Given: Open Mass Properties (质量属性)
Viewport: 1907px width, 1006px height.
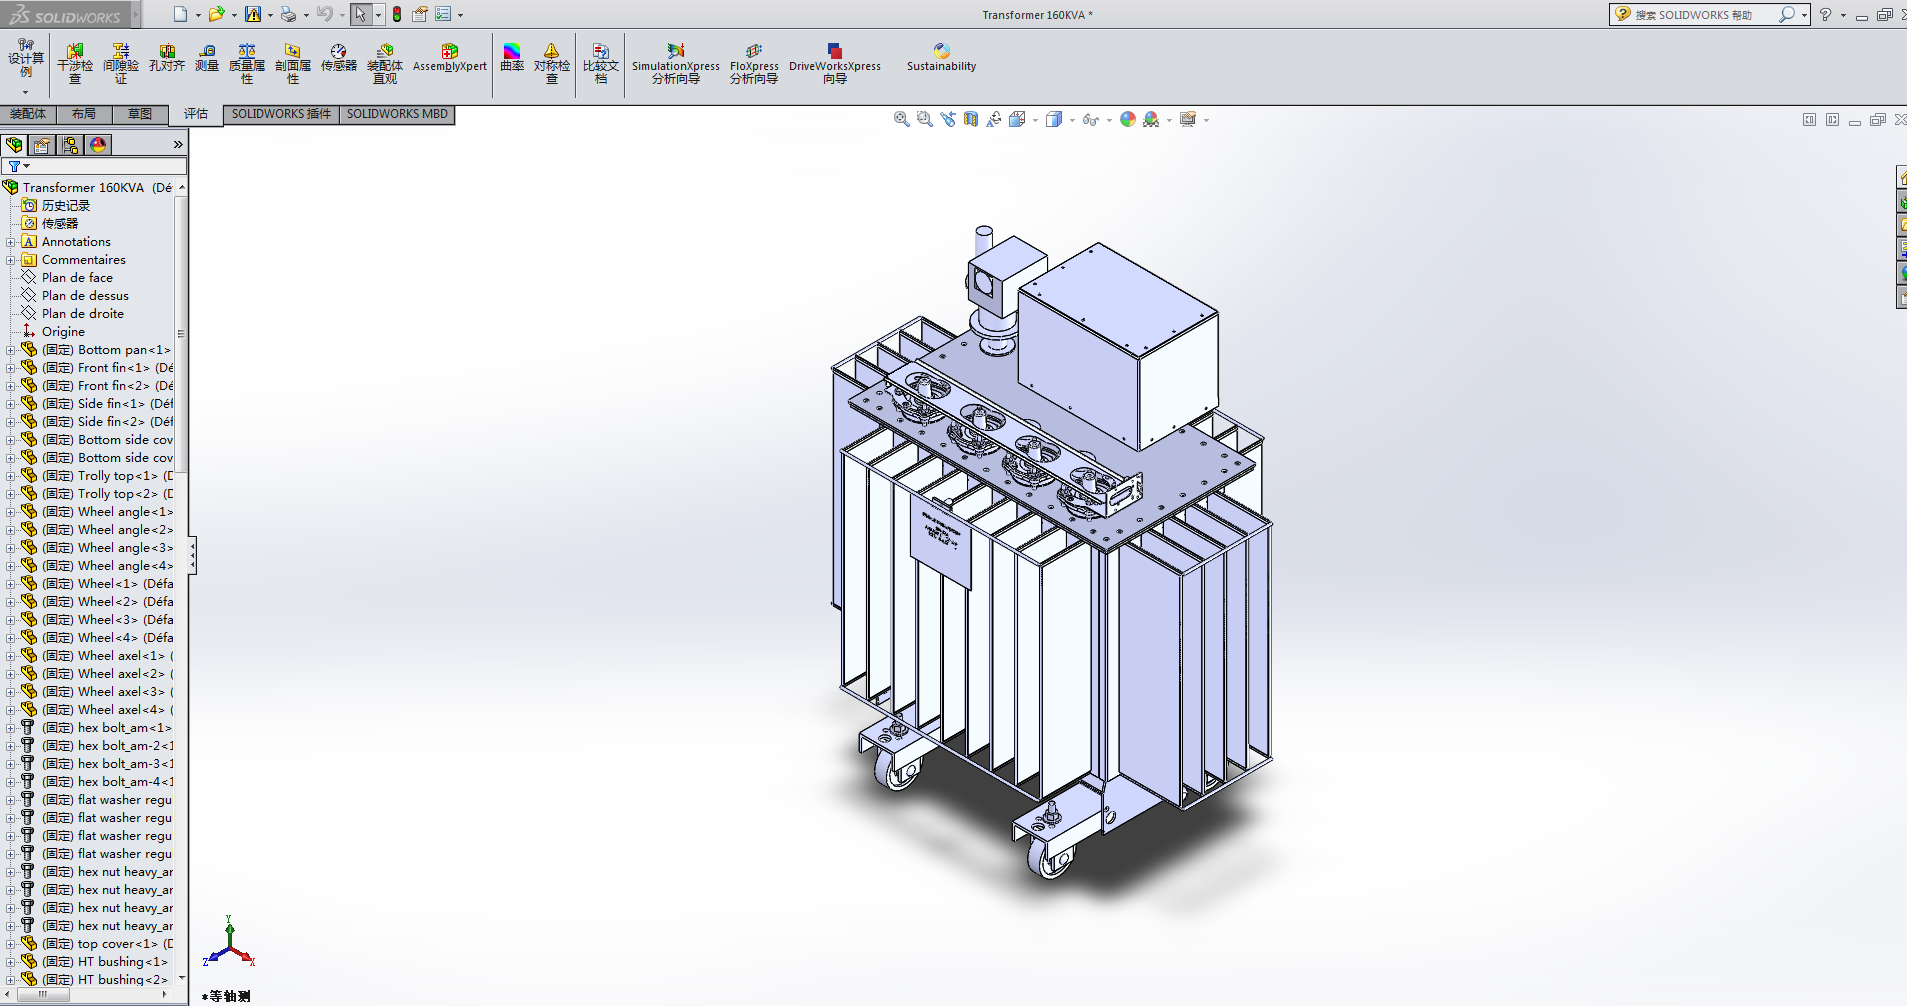Looking at the screenshot, I should [x=246, y=63].
